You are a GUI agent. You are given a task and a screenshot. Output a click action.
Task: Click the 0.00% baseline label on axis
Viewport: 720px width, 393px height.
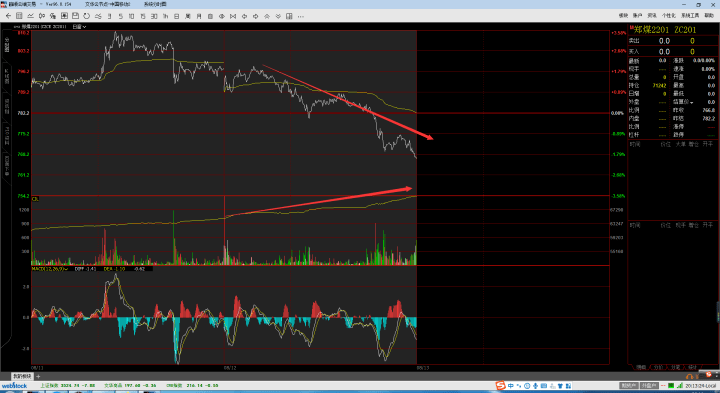(617, 113)
